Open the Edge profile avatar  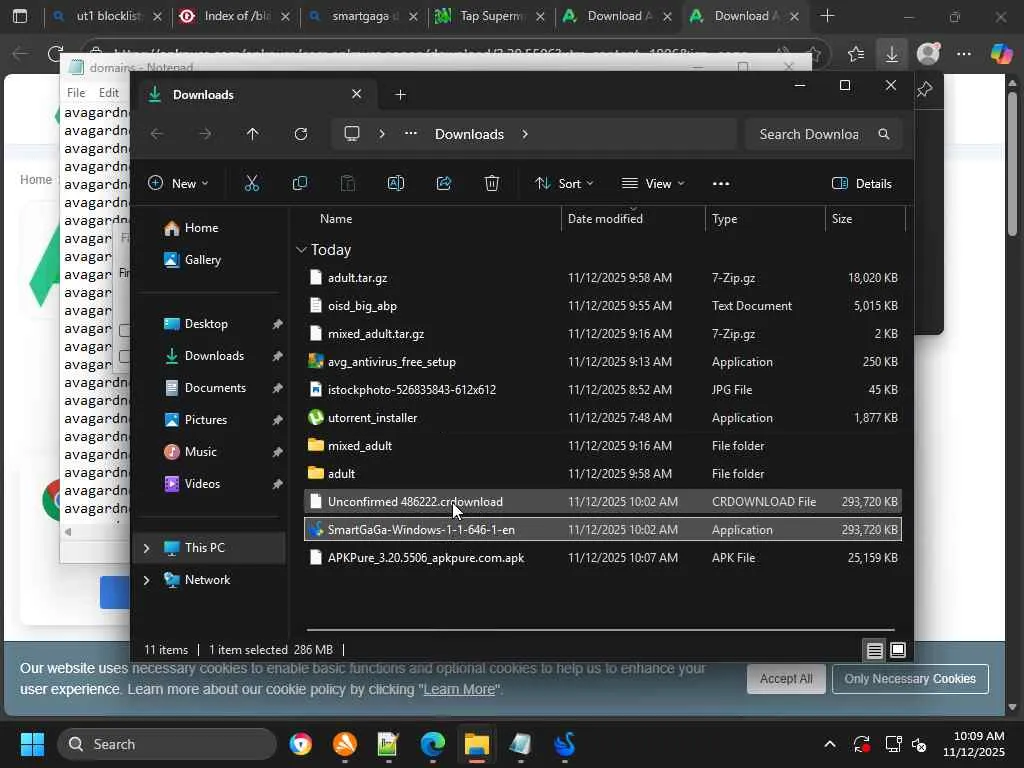928,54
